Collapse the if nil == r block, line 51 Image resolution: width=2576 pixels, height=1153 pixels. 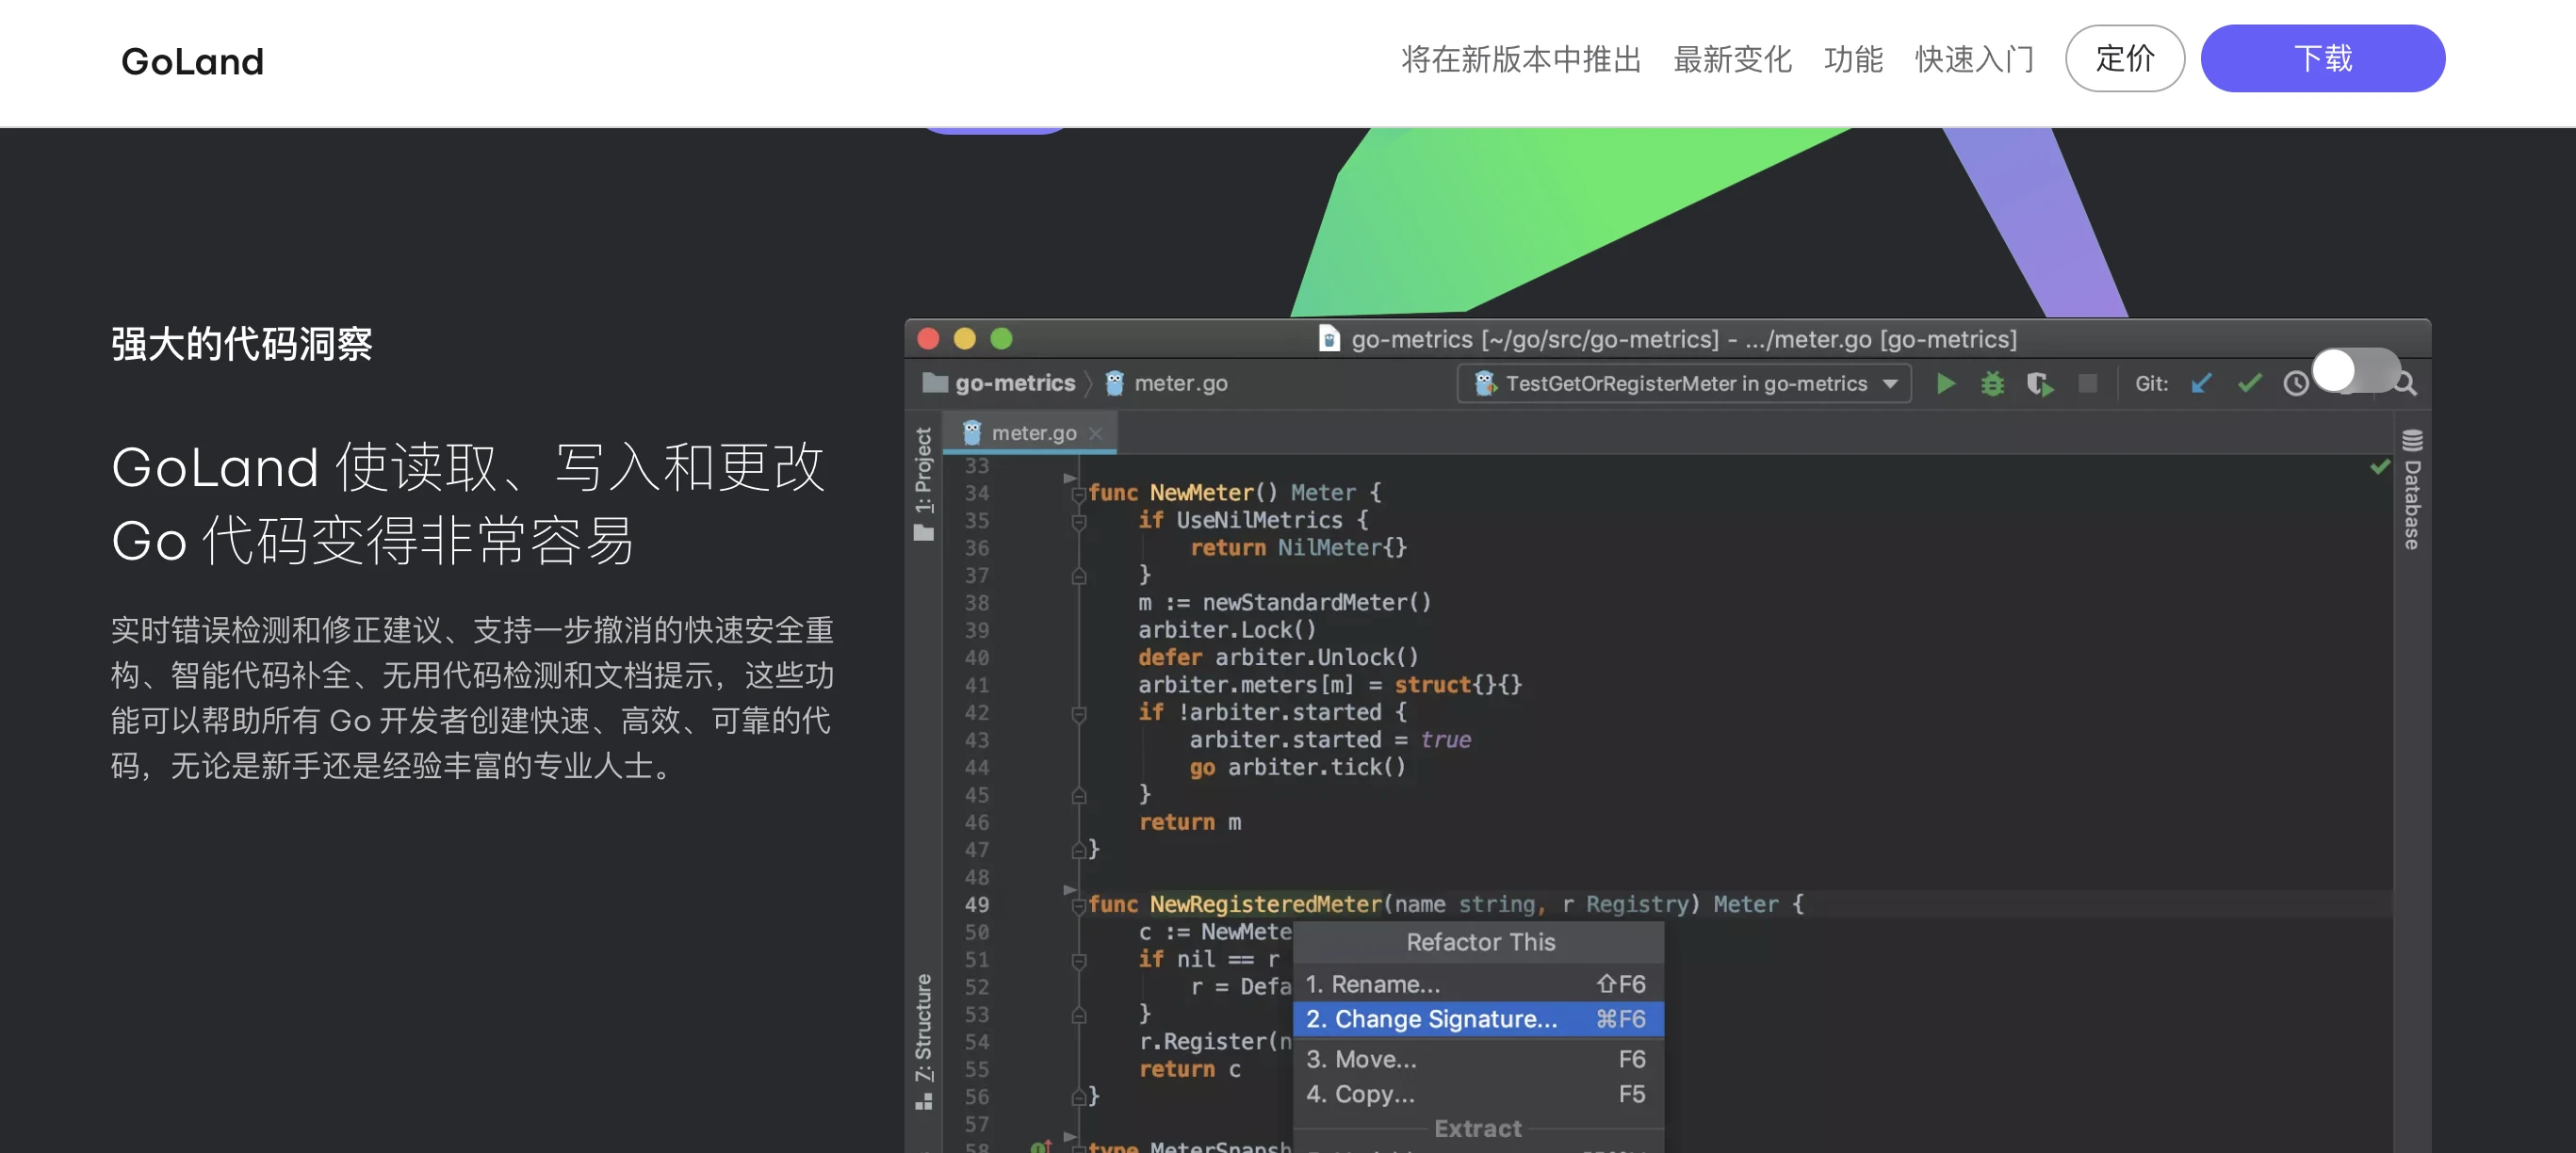click(x=1078, y=960)
